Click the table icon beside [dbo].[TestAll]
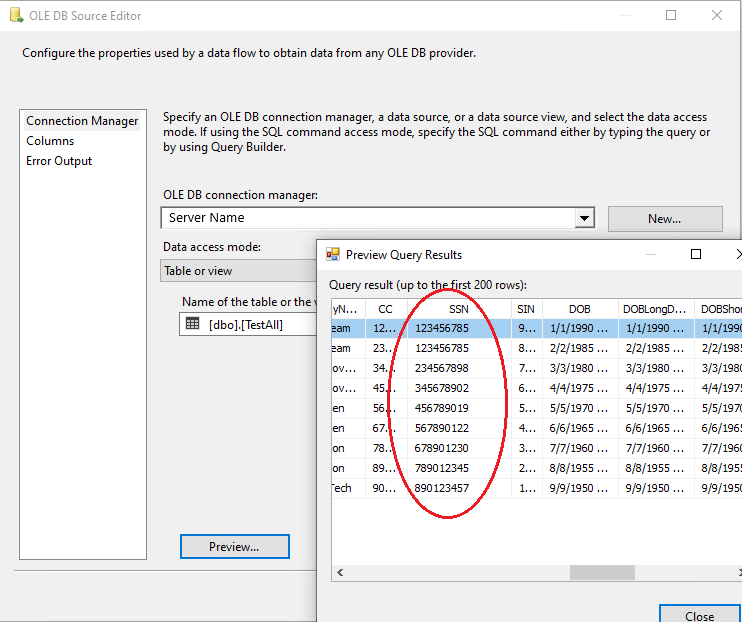This screenshot has width=742, height=622. 193,324
